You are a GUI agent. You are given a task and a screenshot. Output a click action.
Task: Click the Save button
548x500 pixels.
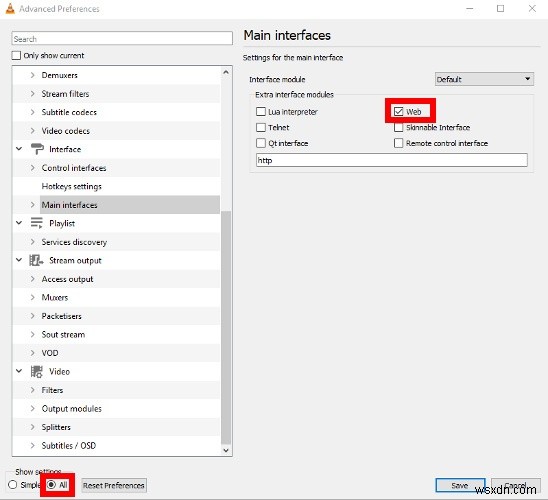click(x=460, y=485)
